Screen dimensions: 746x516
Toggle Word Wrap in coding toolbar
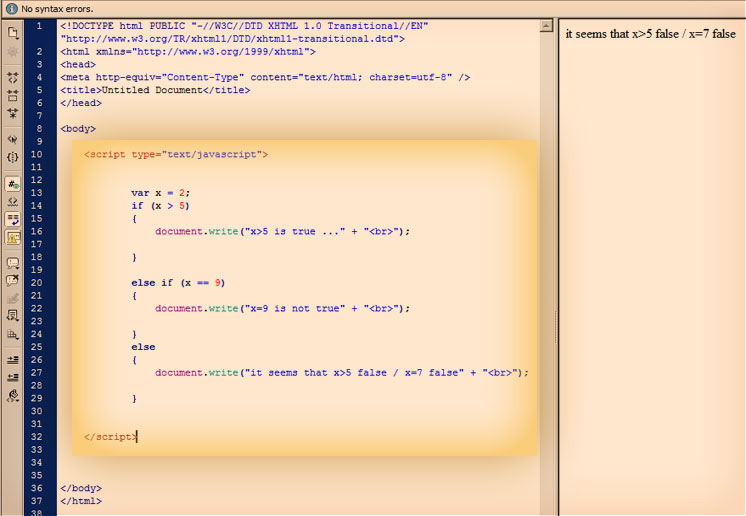[13, 219]
